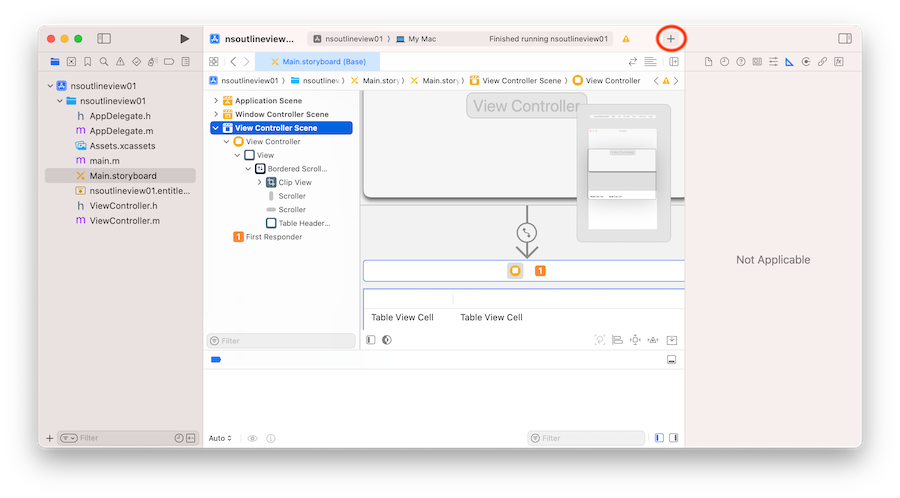Select the Main.storyboard (Base) tab
The height and width of the screenshot is (498, 900).
pos(316,62)
